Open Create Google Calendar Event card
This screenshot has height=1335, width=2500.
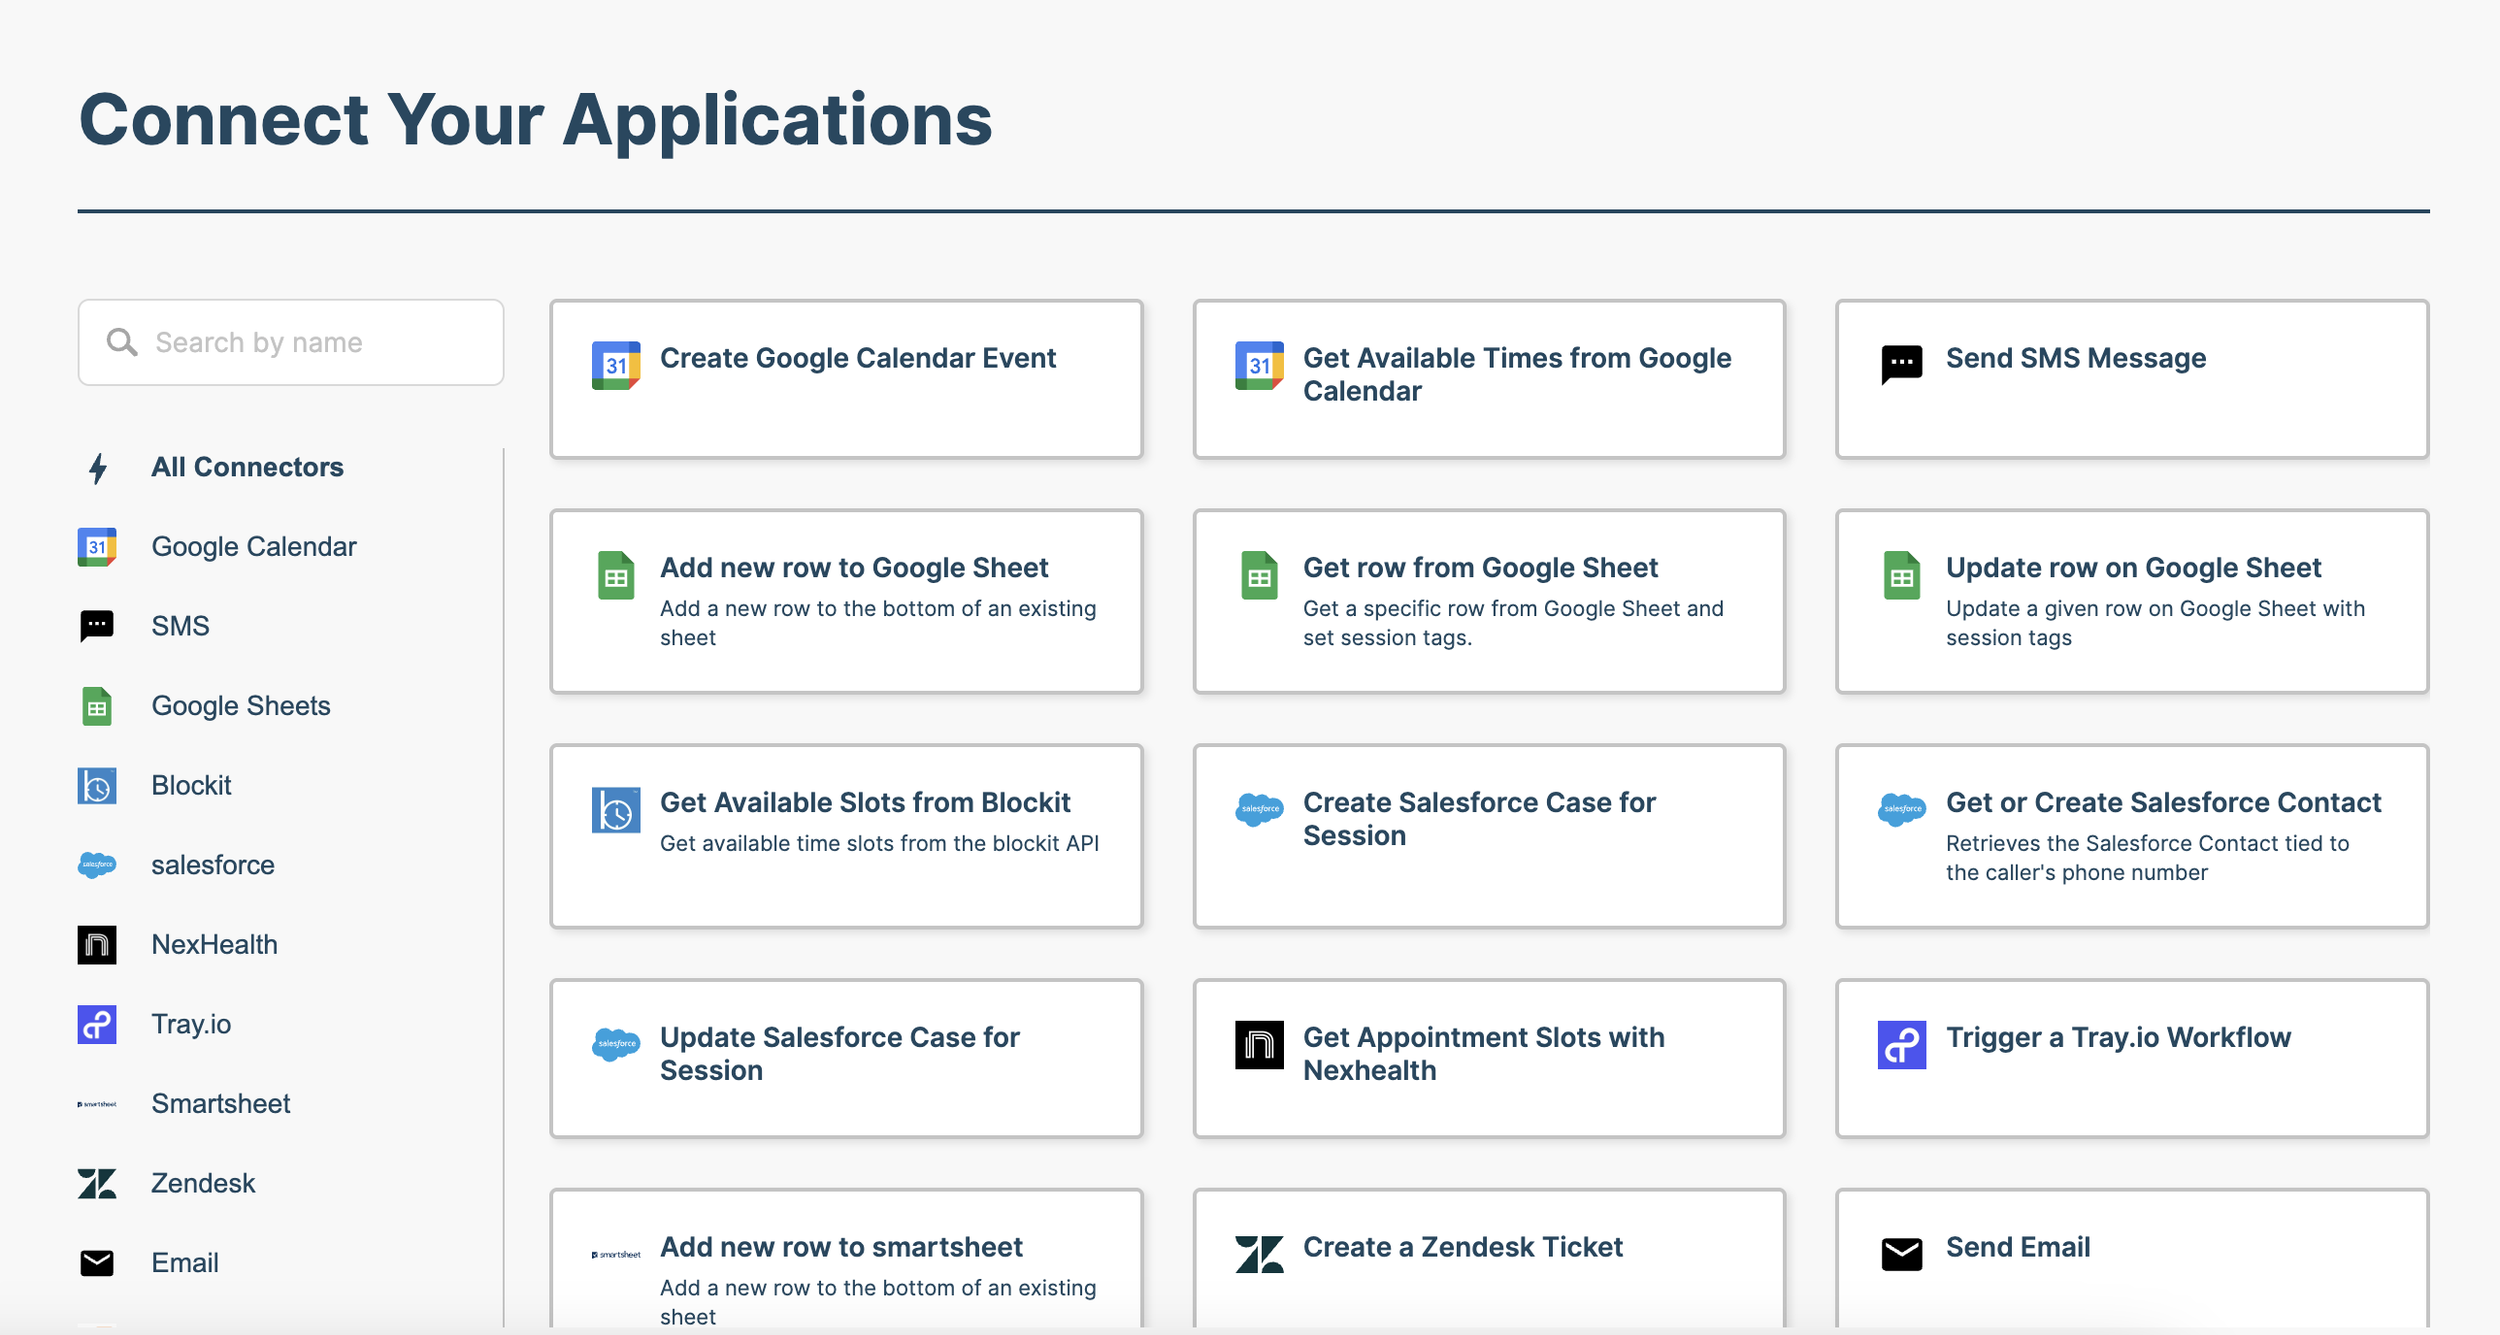click(x=846, y=380)
